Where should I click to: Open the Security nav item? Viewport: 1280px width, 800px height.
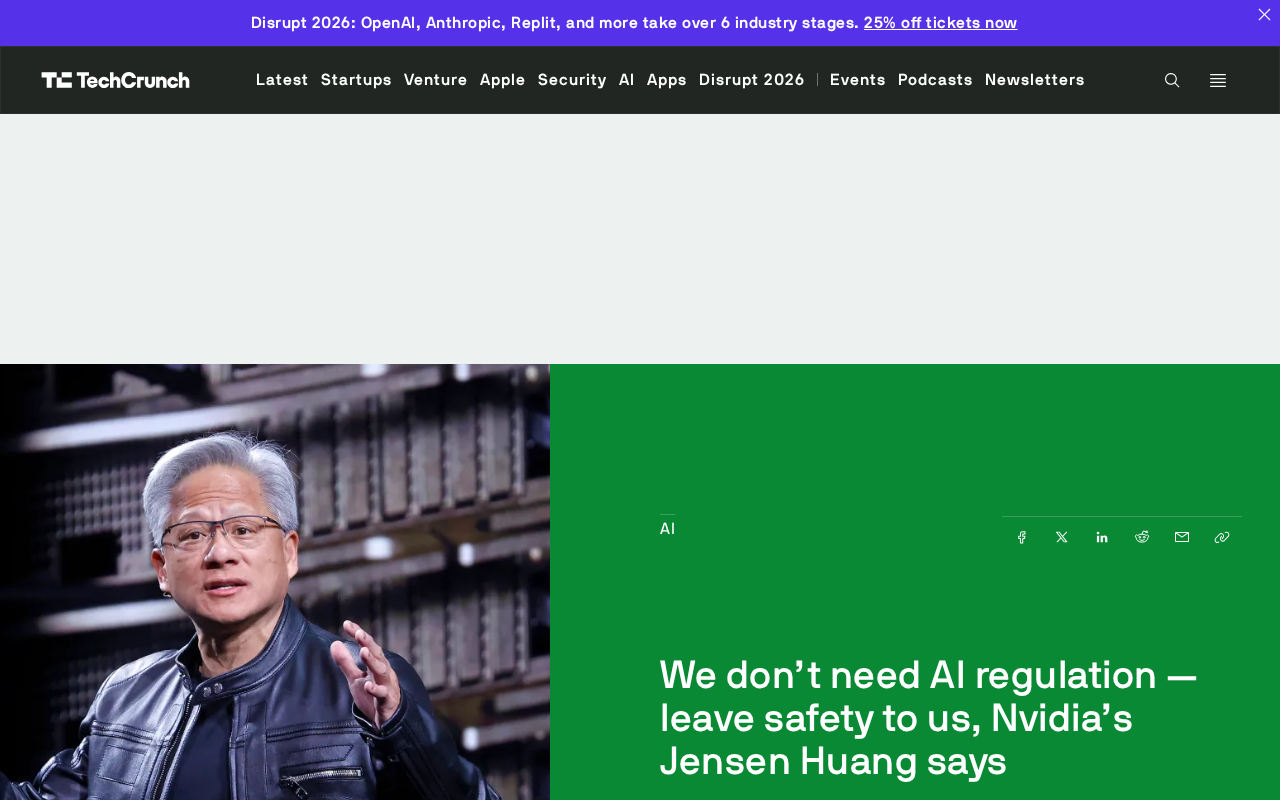click(x=572, y=80)
